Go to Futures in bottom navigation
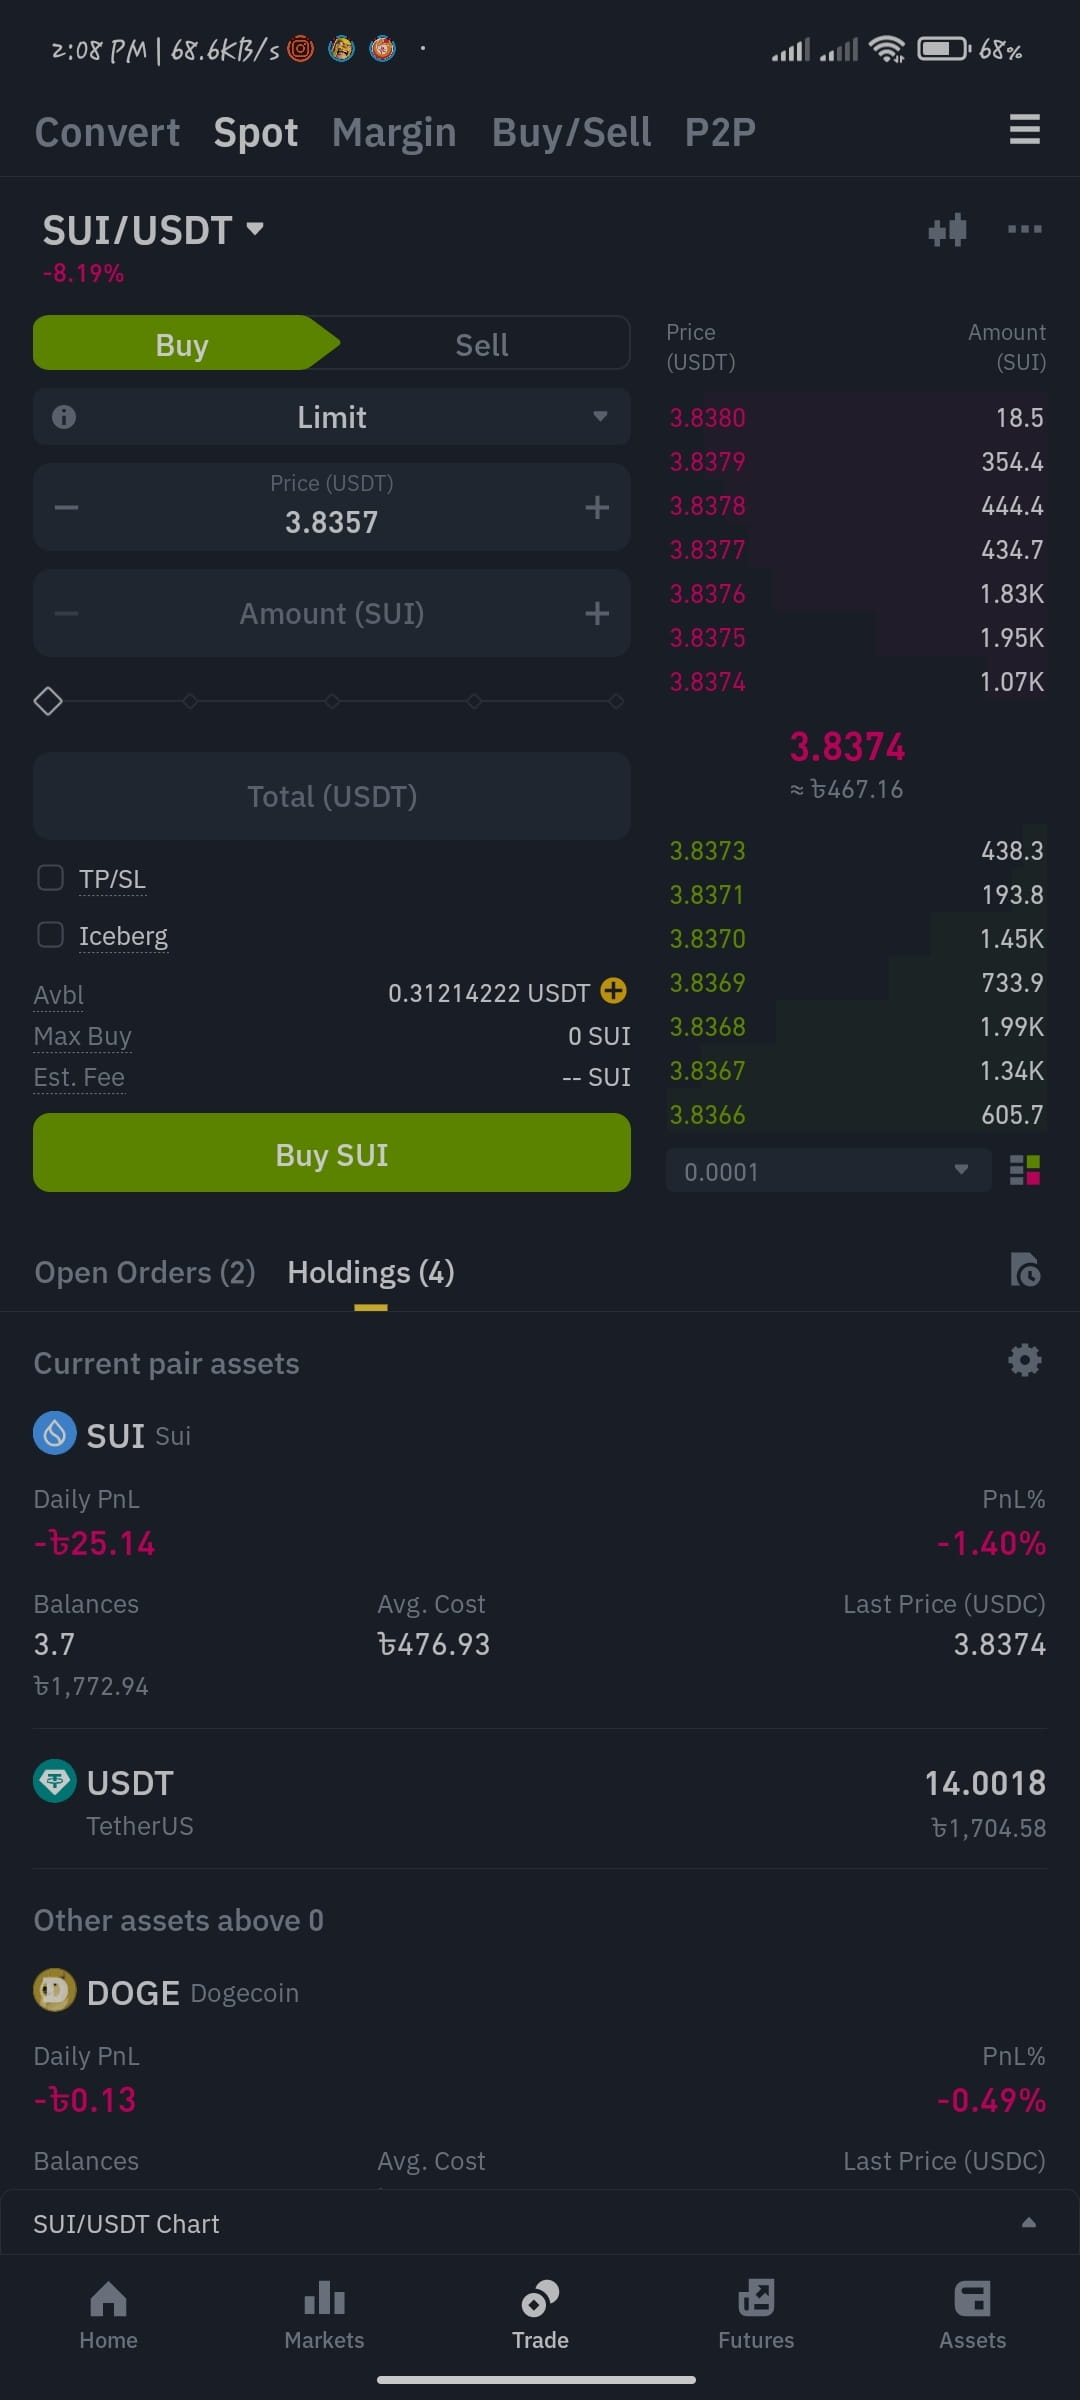This screenshot has width=1080, height=2400. [756, 2315]
